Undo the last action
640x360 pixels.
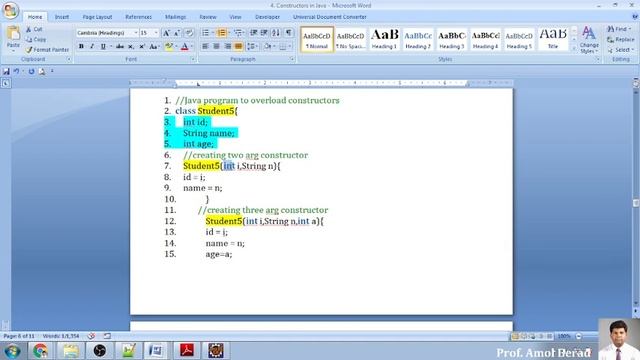point(16,71)
